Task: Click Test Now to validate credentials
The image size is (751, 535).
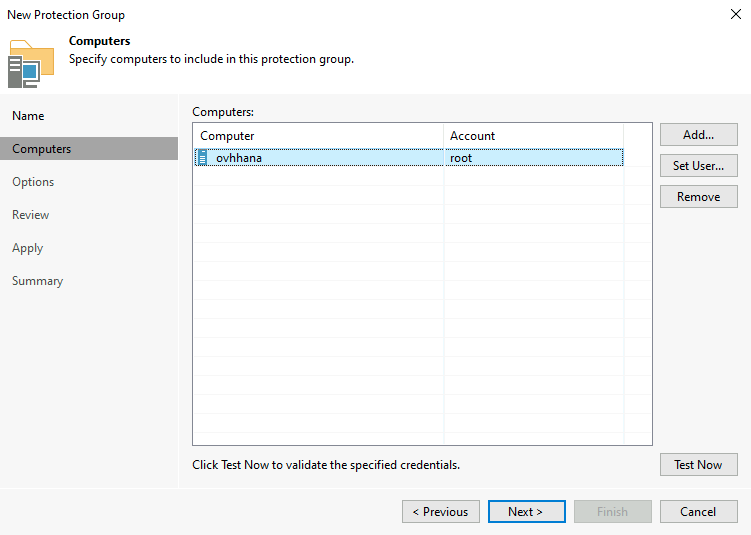Action: 698,465
